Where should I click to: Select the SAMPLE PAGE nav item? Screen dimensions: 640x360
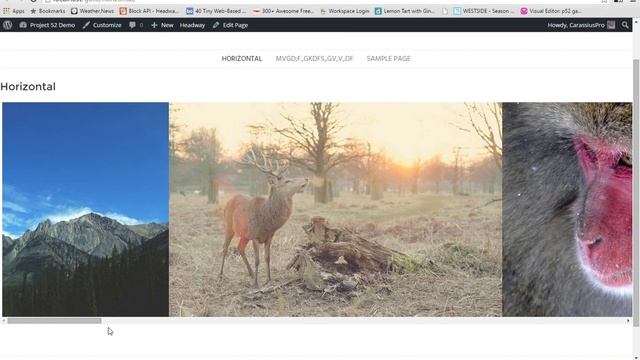(389, 59)
